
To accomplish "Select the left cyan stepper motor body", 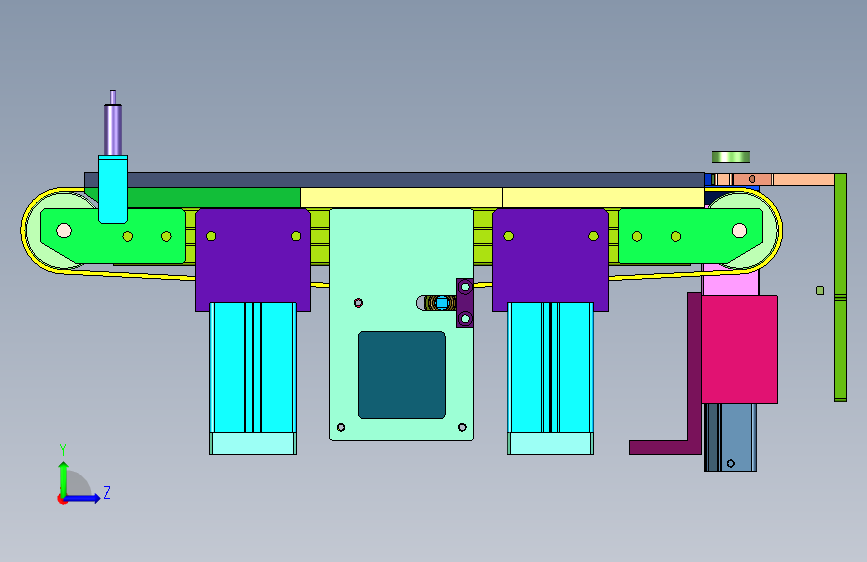I will pyautogui.click(x=253, y=367).
